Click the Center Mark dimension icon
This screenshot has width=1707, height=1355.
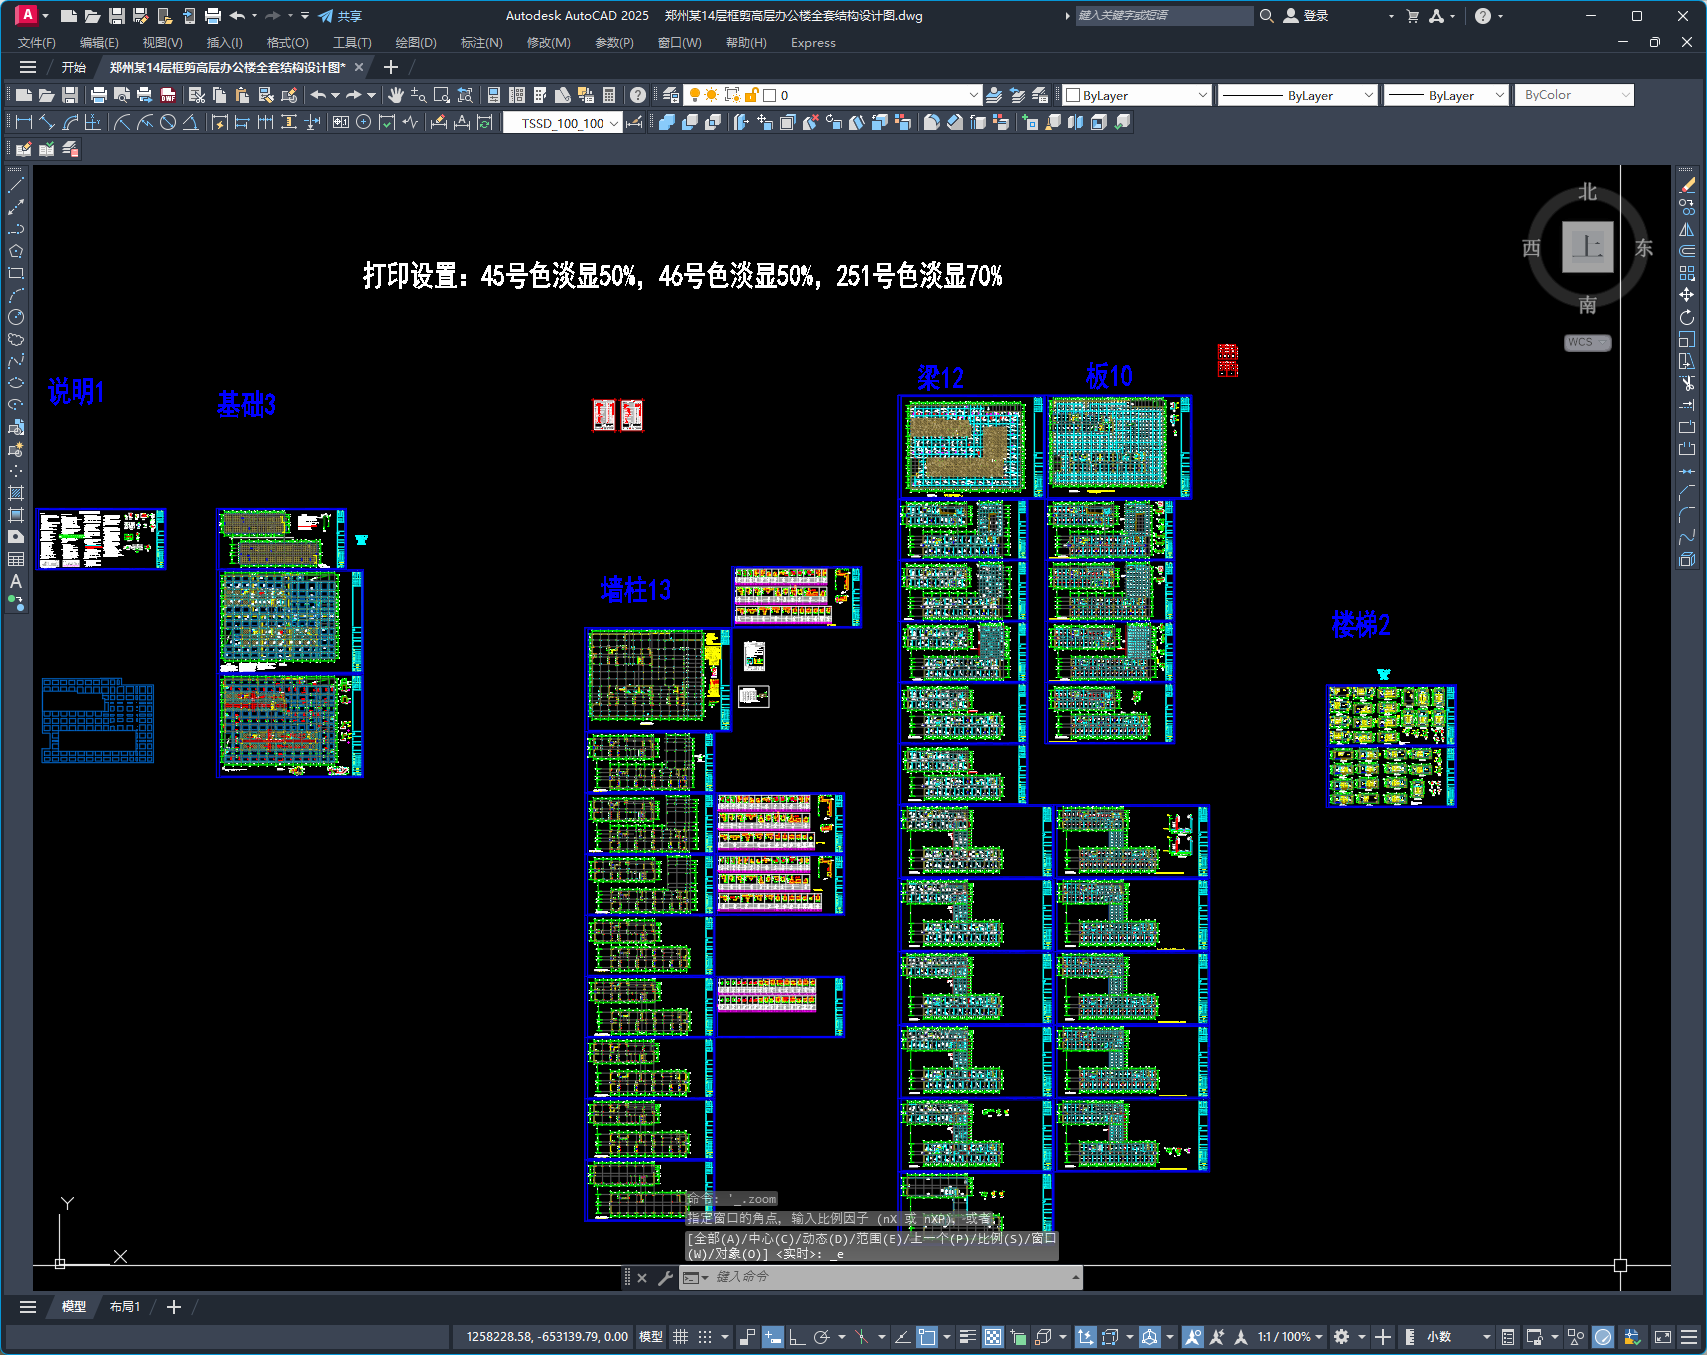[x=364, y=122]
